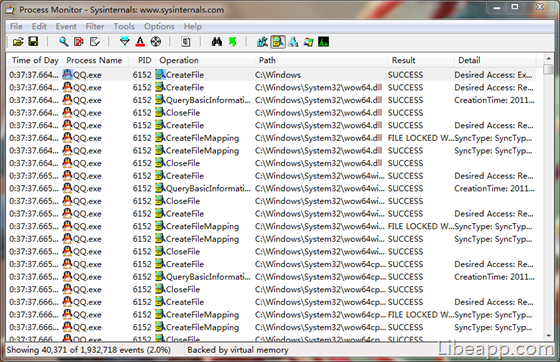Click 'Showing 40,371 of 1,932,718 events' status text
Image resolution: width=560 pixels, height=362 pixels.
[x=89, y=350]
